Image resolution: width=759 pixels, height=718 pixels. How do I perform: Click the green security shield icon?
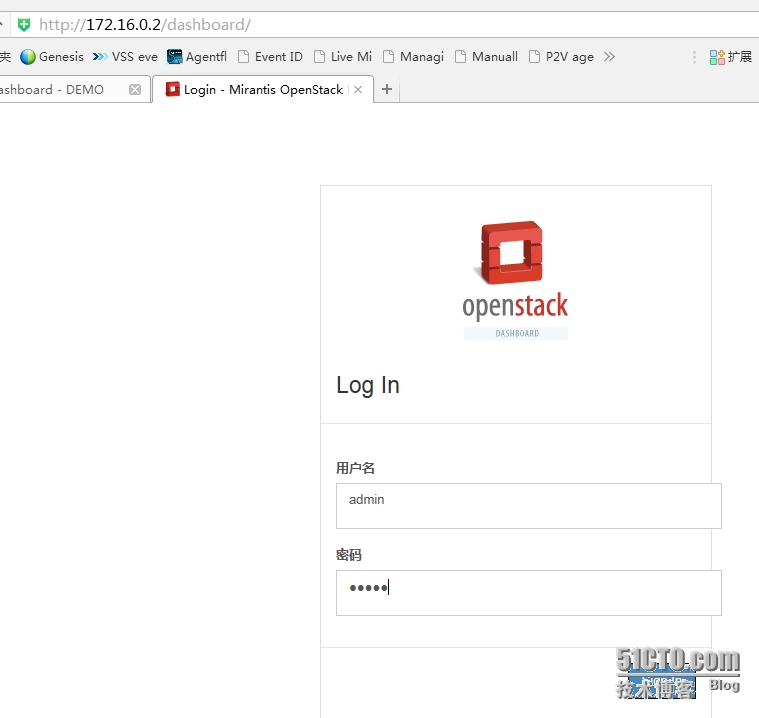24,25
